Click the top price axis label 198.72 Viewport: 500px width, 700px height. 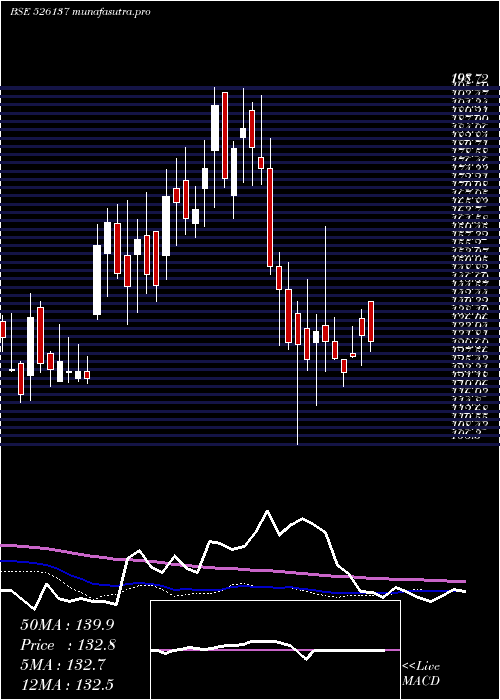pyautogui.click(x=469, y=79)
